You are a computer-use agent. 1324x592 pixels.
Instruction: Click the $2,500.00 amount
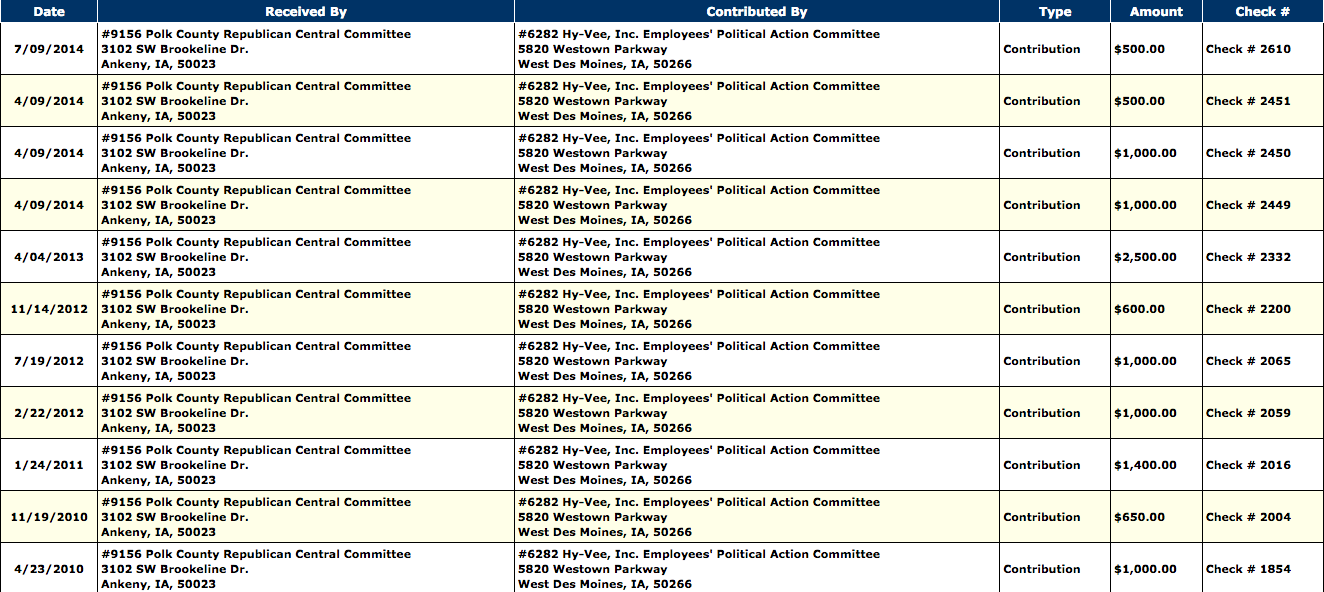tap(1145, 257)
